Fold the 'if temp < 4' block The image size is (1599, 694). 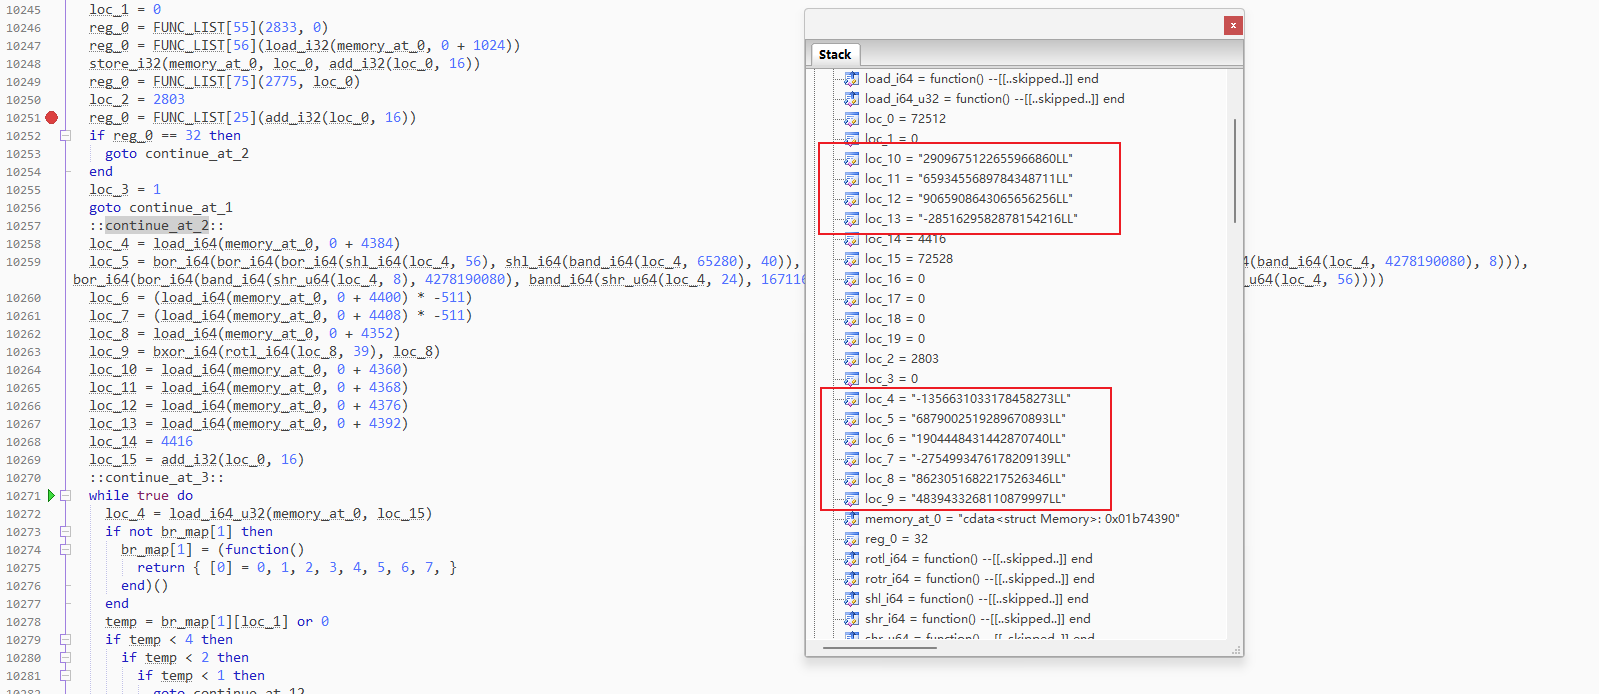[x=65, y=640]
